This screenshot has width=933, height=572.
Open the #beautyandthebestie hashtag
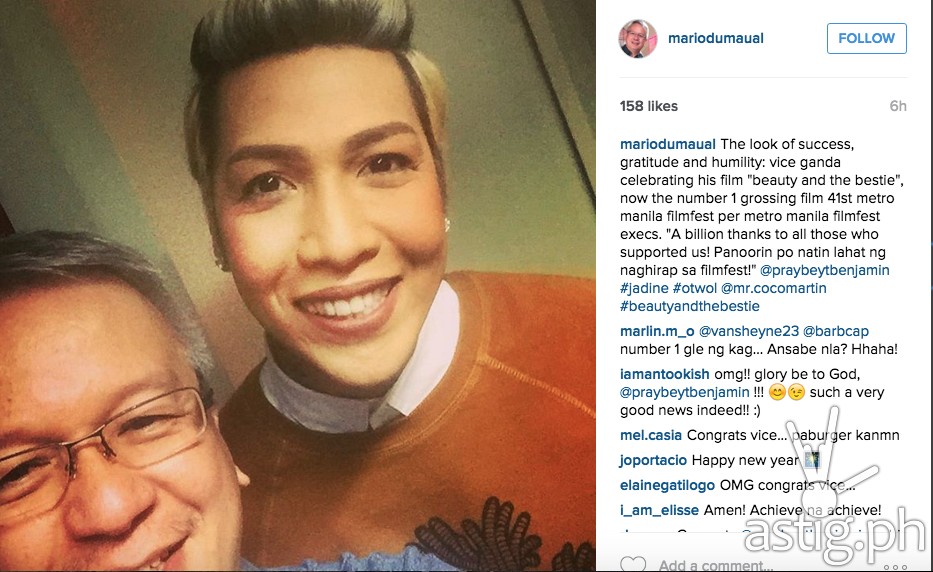pos(690,306)
